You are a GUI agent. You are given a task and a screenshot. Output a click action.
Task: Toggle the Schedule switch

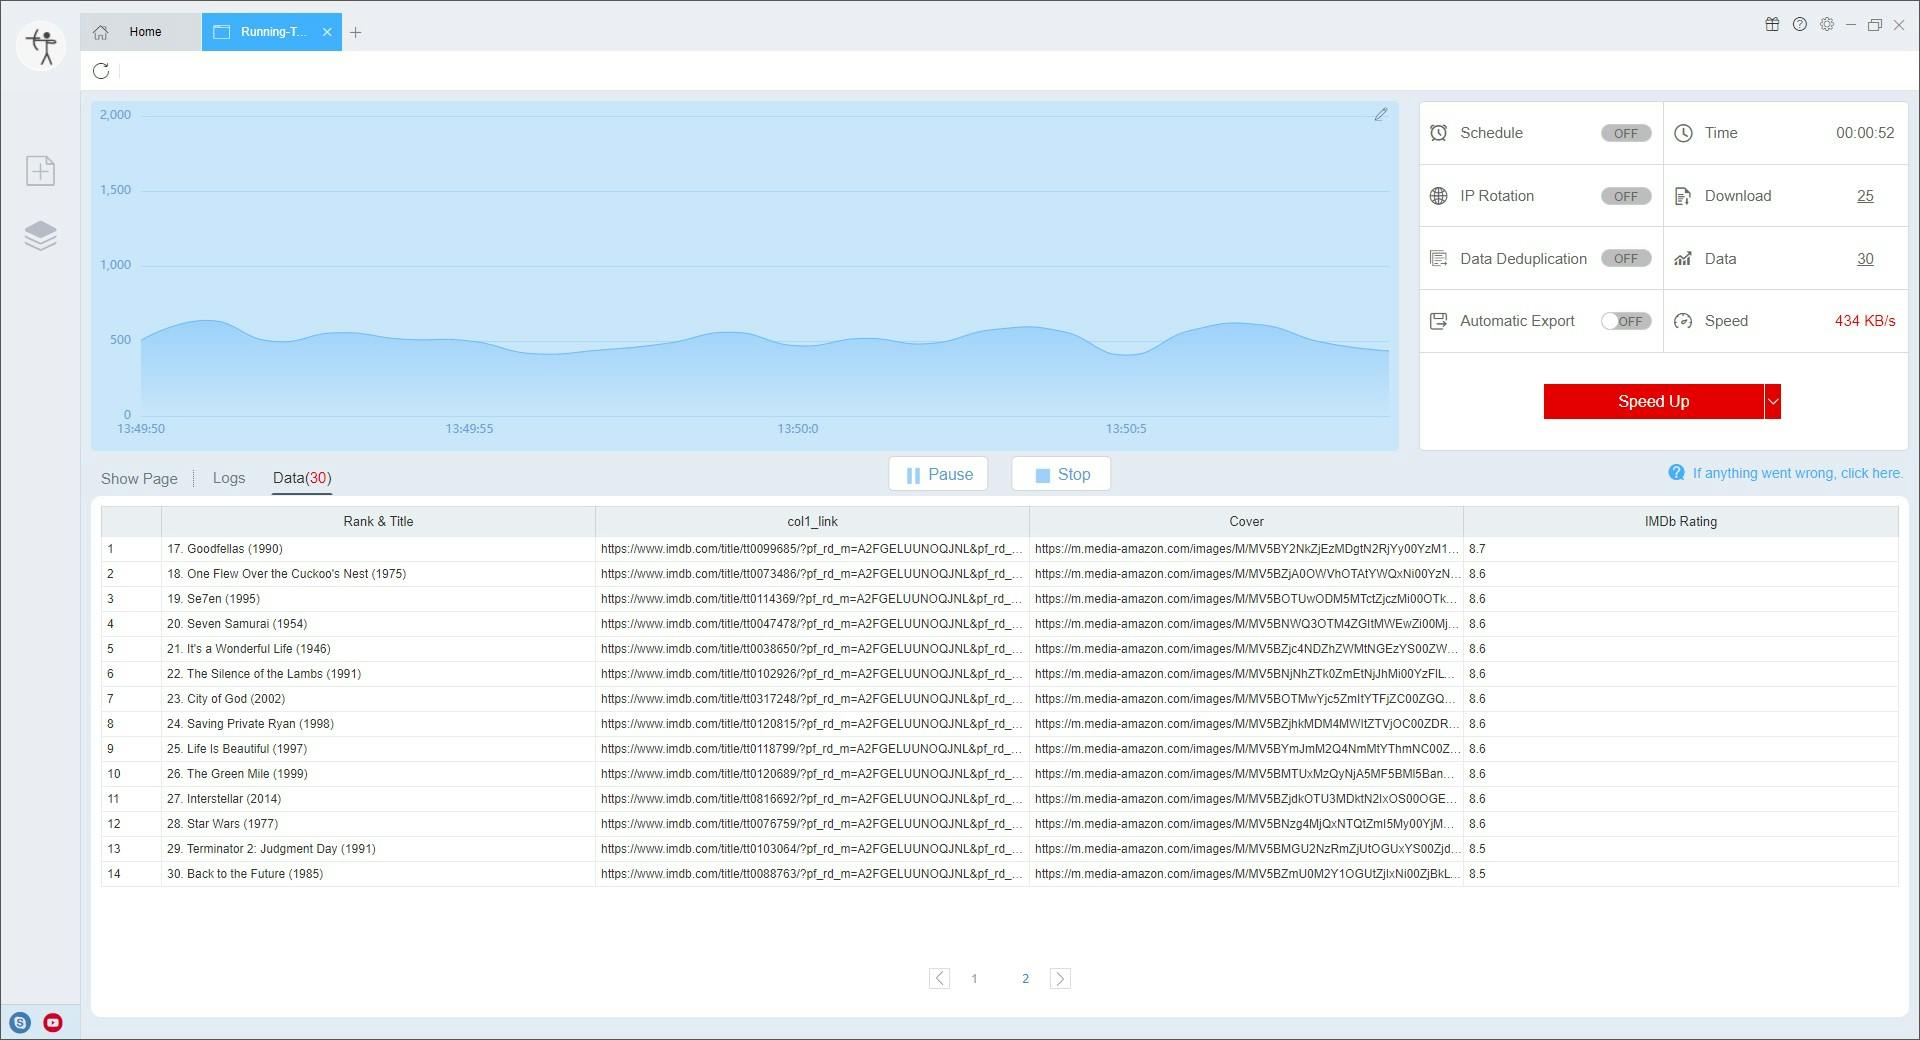[1626, 133]
